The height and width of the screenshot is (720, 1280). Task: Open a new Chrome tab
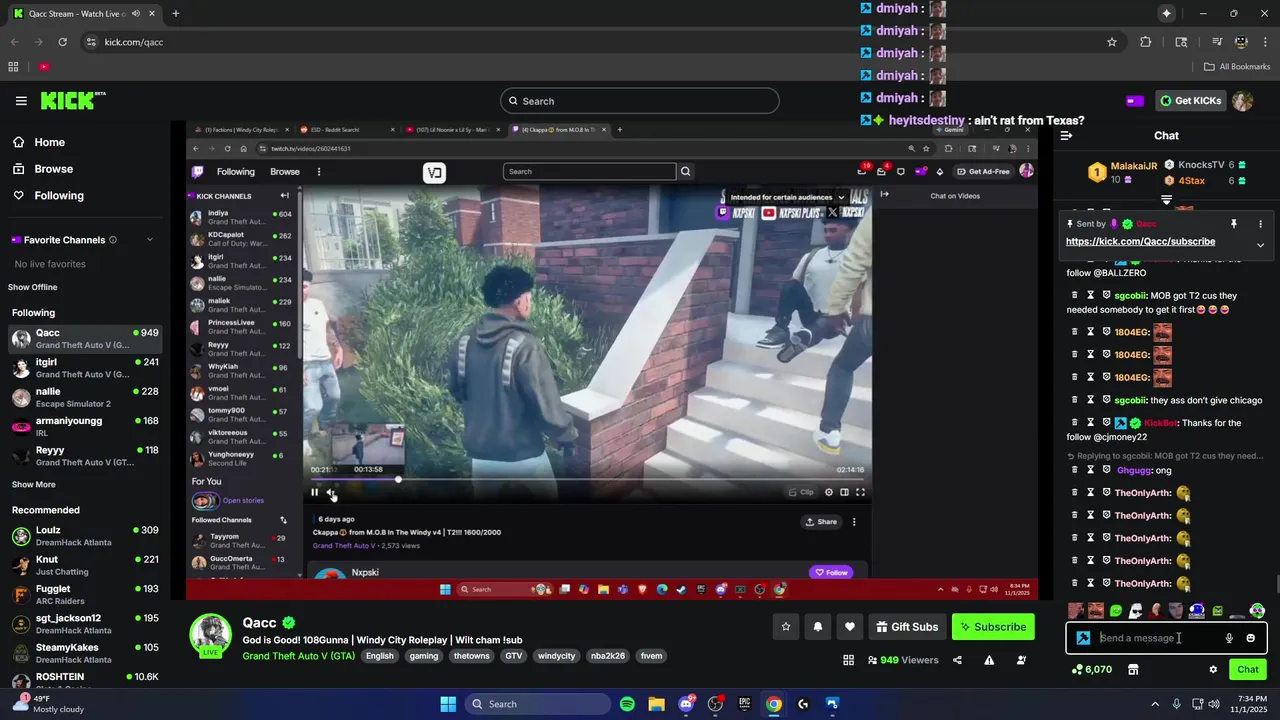click(176, 14)
